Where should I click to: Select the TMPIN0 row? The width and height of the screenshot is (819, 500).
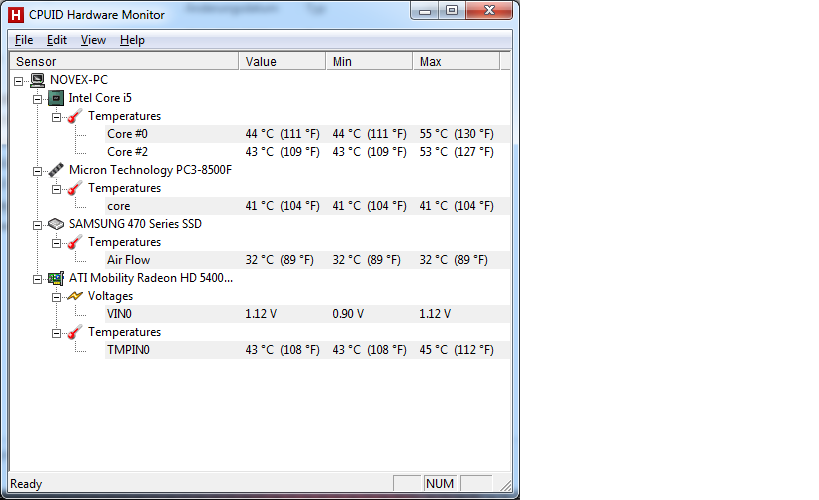click(x=308, y=350)
